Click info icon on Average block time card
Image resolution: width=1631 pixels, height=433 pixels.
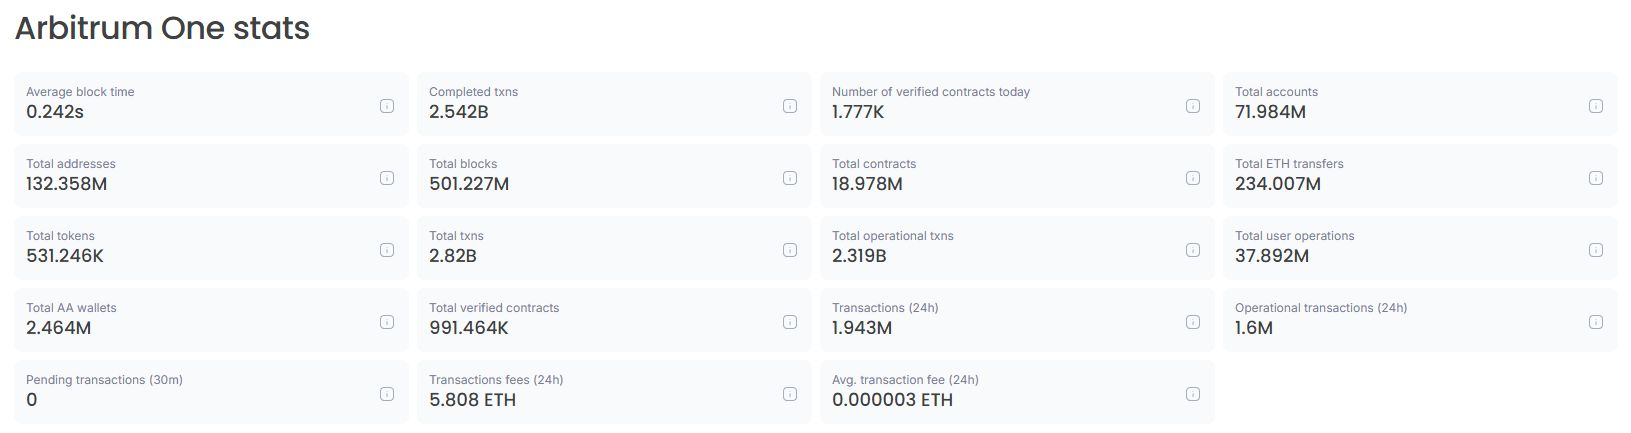tap(387, 106)
